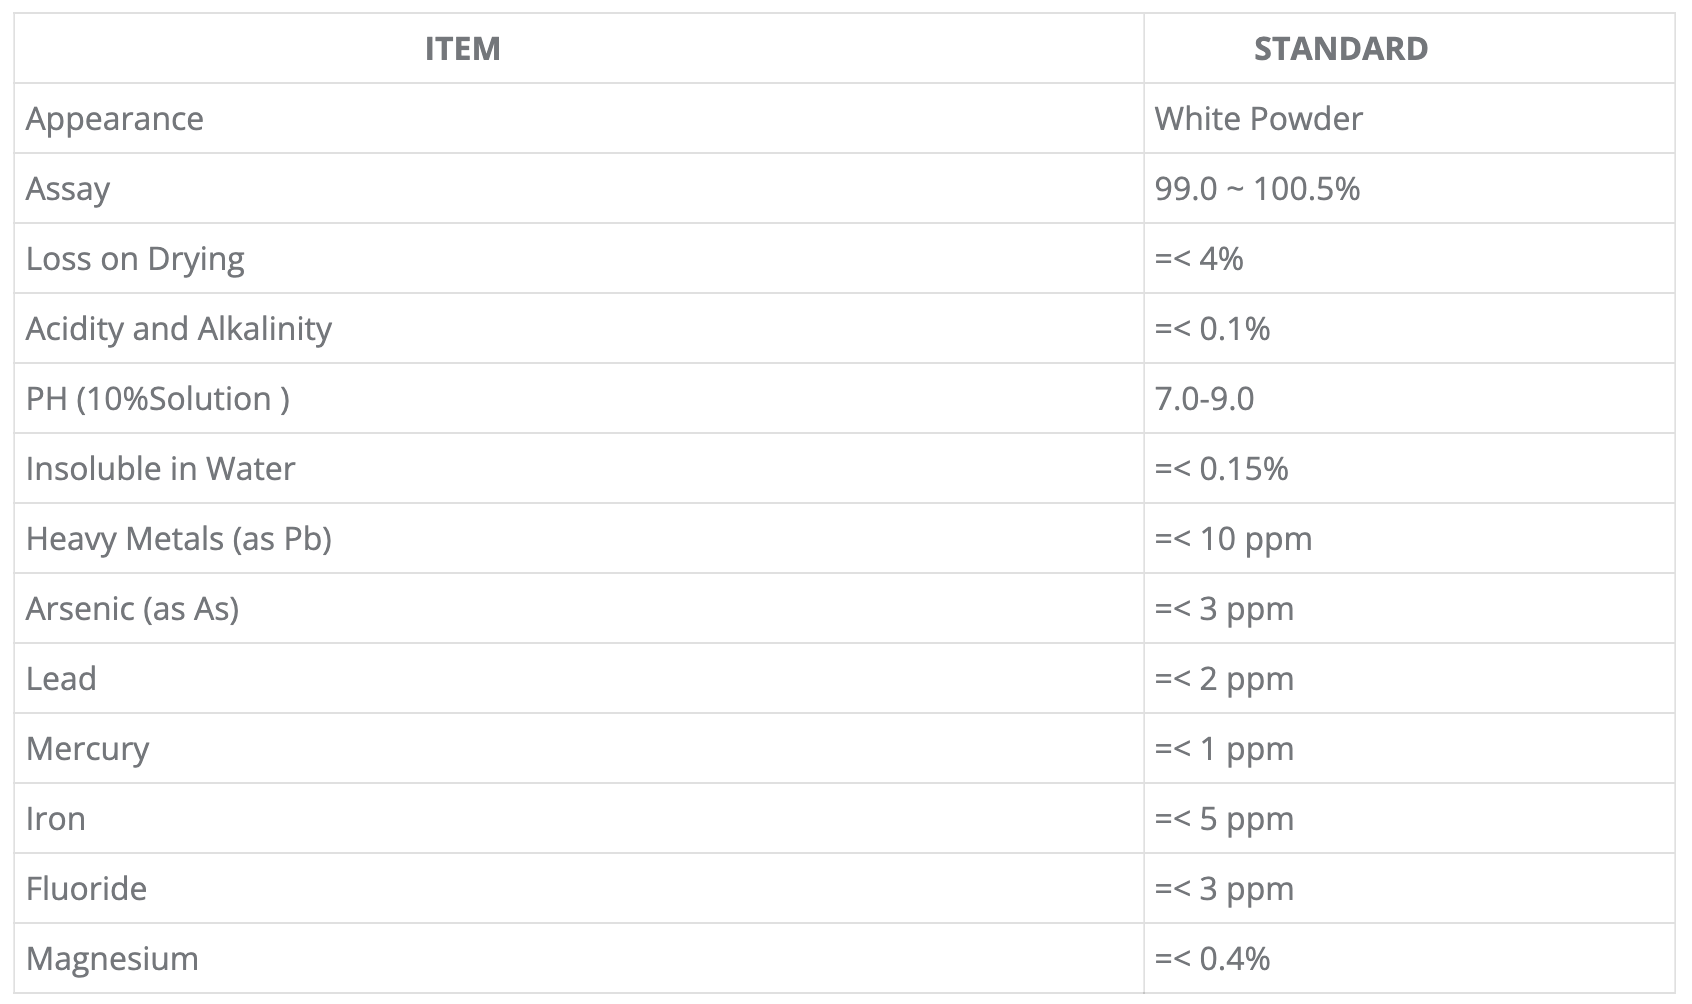Select the Loss on Drying cell
1692x1004 pixels.
point(135,259)
